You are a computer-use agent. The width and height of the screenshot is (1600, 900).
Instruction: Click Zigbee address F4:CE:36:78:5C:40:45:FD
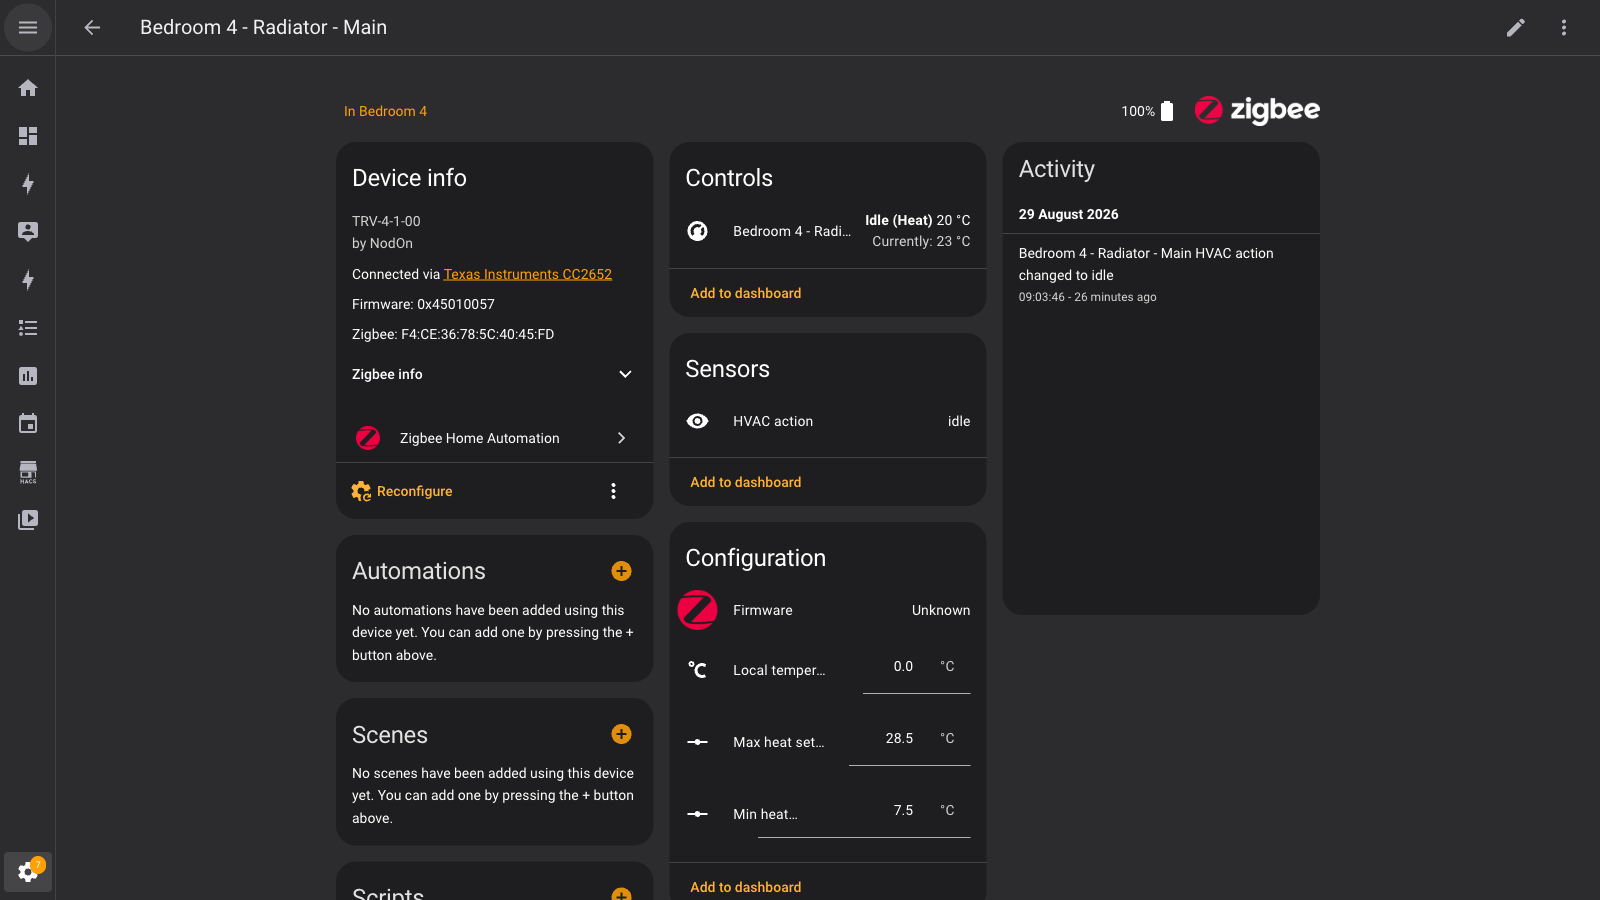click(x=453, y=334)
